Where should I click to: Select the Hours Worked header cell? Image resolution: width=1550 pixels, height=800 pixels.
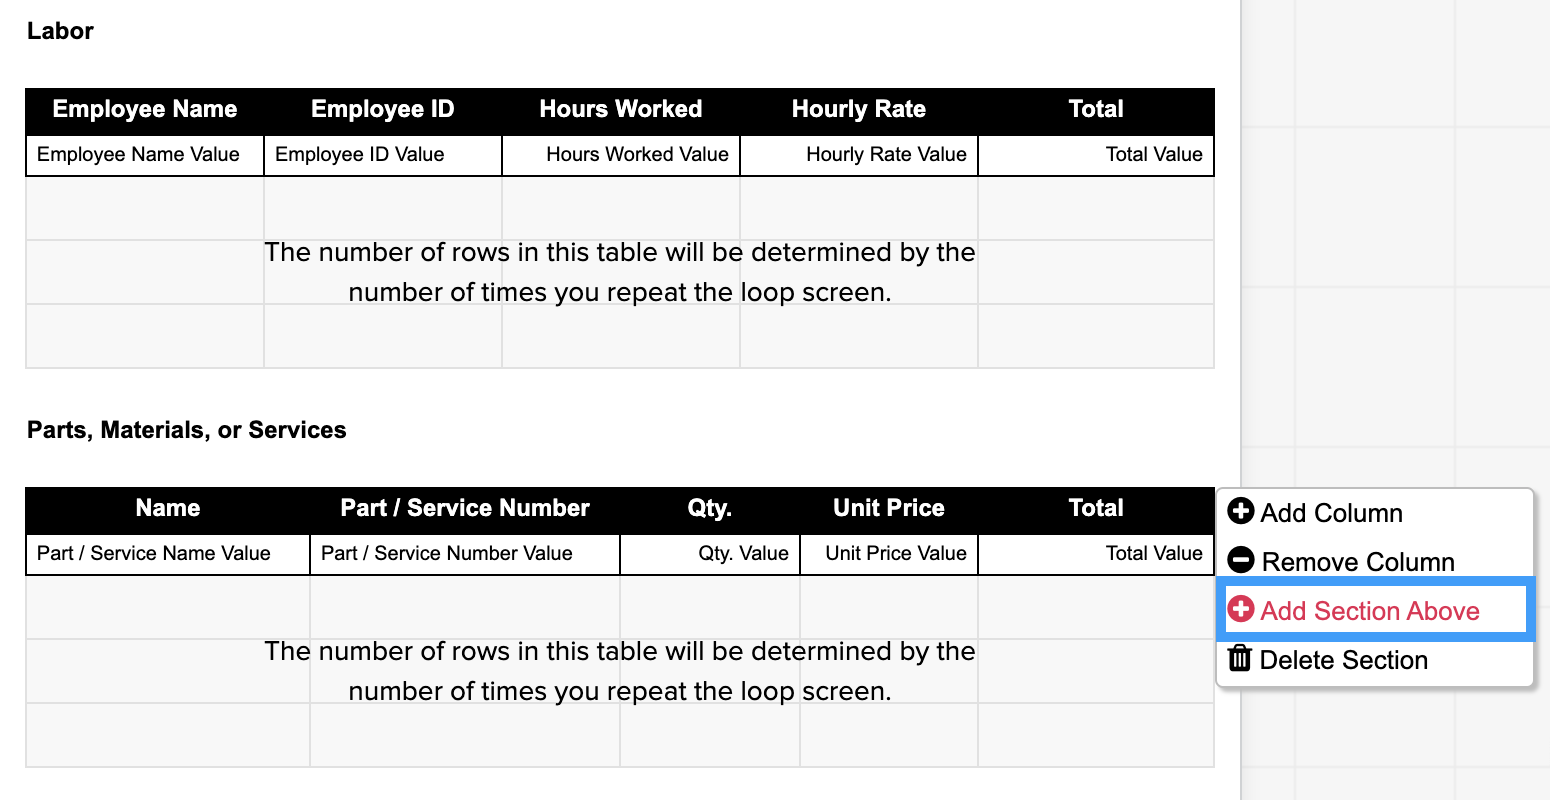621,110
